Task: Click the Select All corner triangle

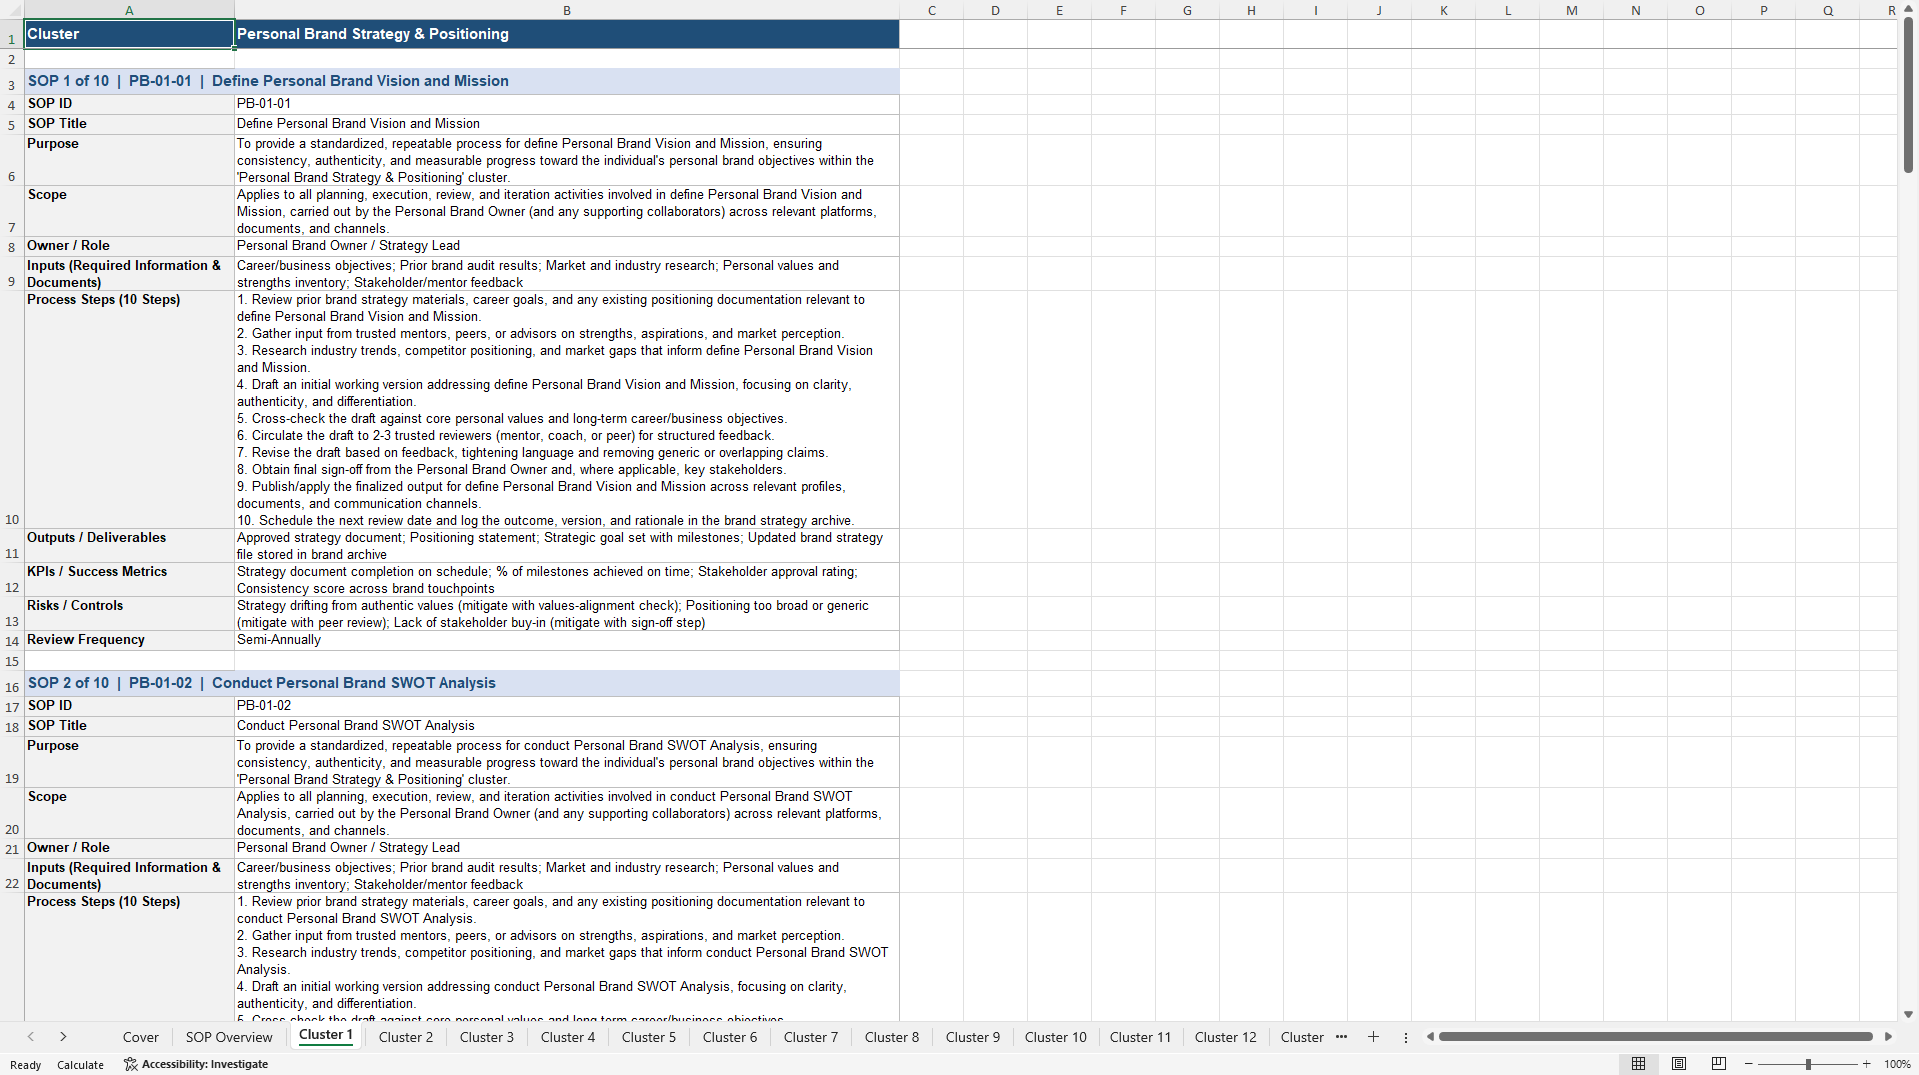Action: 12,10
